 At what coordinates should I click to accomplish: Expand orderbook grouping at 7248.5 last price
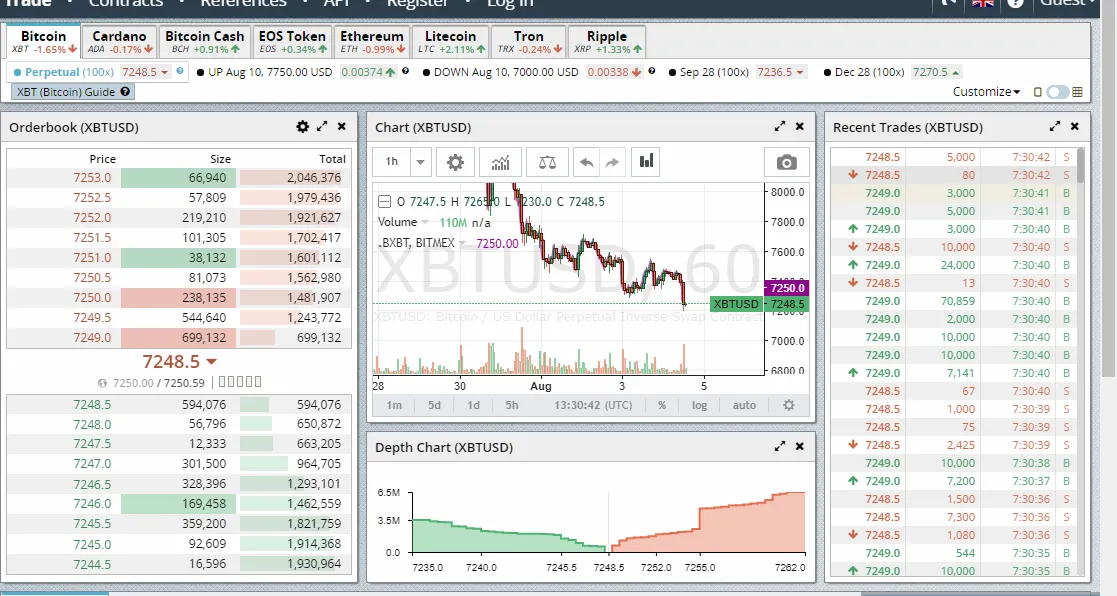tap(211, 362)
